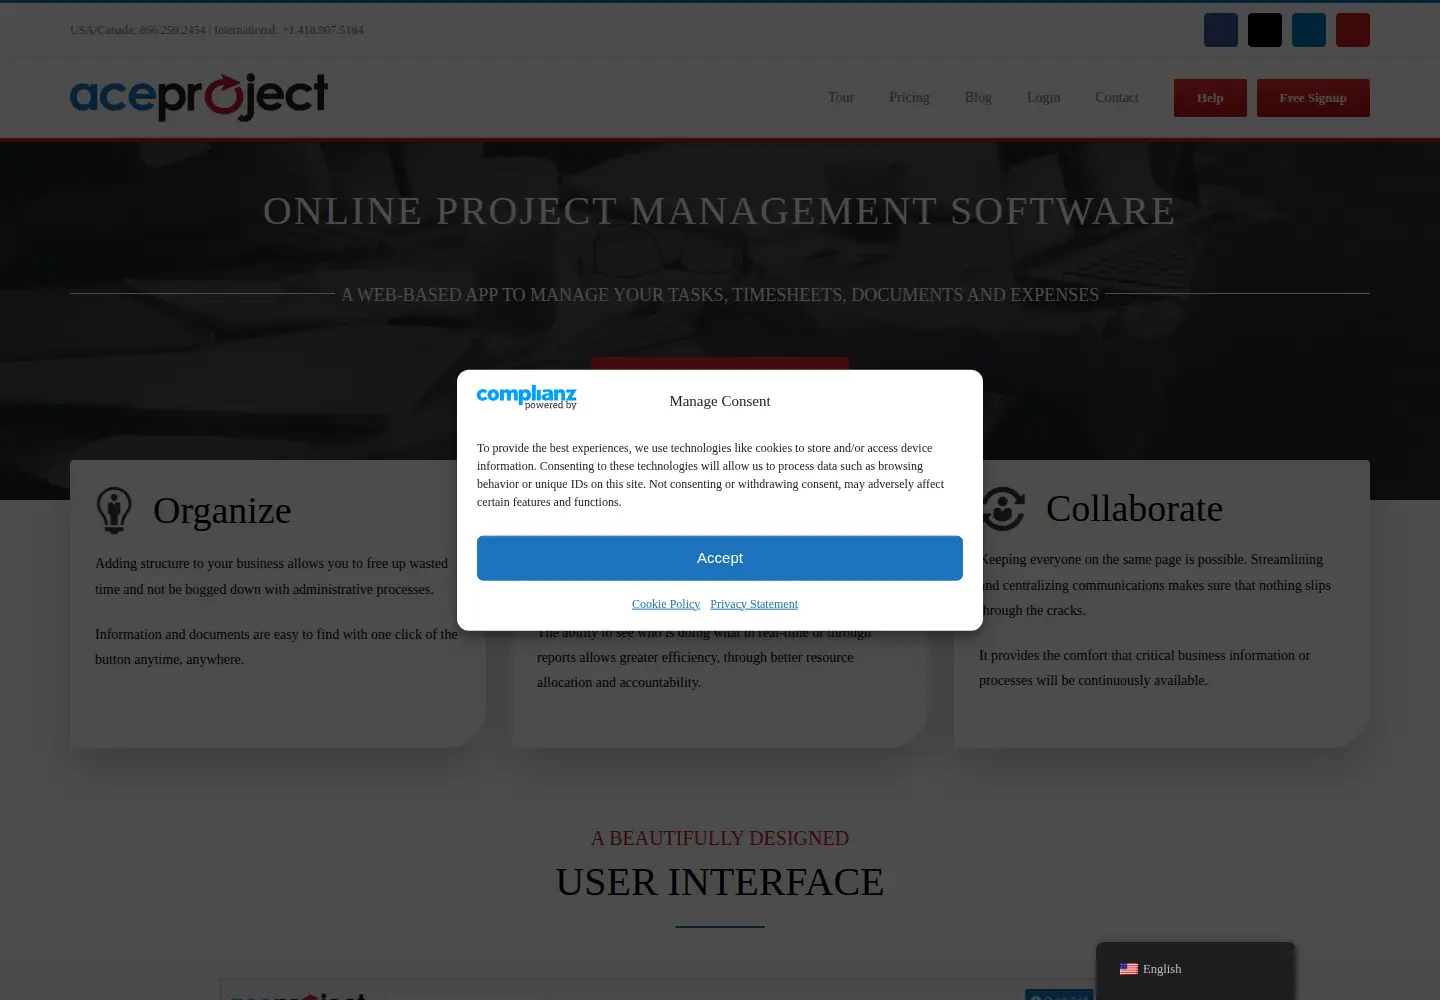1440x1000 pixels.
Task: Click the Organize lightbulb-person icon
Action: 114,510
